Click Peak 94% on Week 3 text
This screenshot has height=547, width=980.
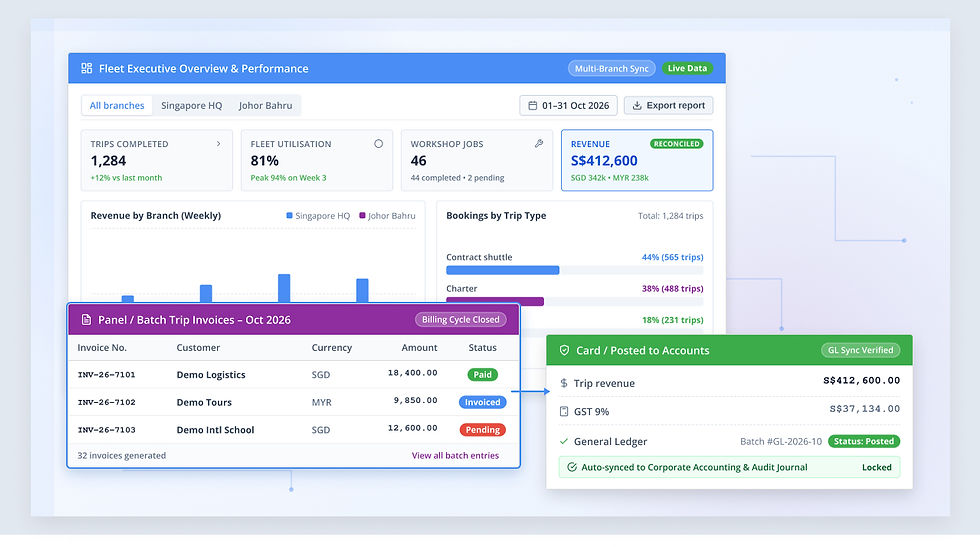[x=288, y=178]
